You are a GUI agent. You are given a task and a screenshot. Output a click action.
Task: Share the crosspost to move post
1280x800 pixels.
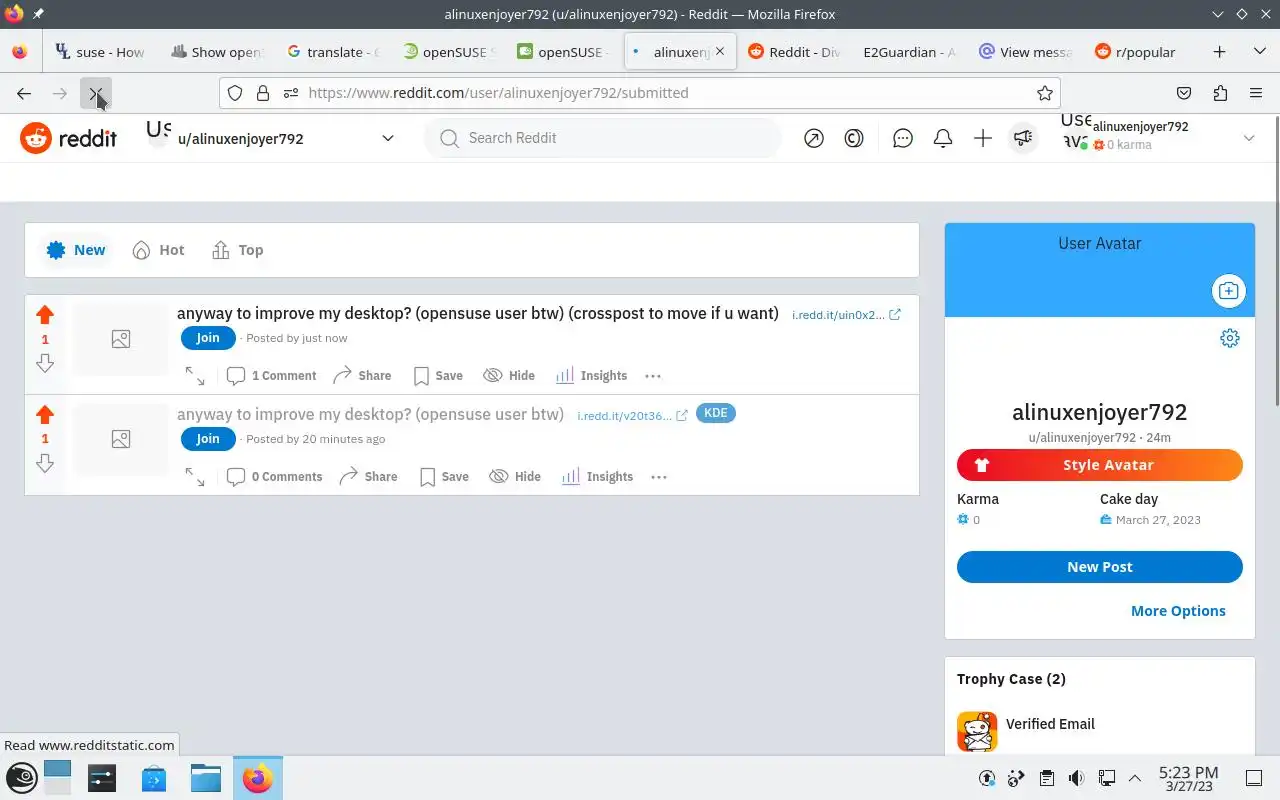tap(362, 376)
